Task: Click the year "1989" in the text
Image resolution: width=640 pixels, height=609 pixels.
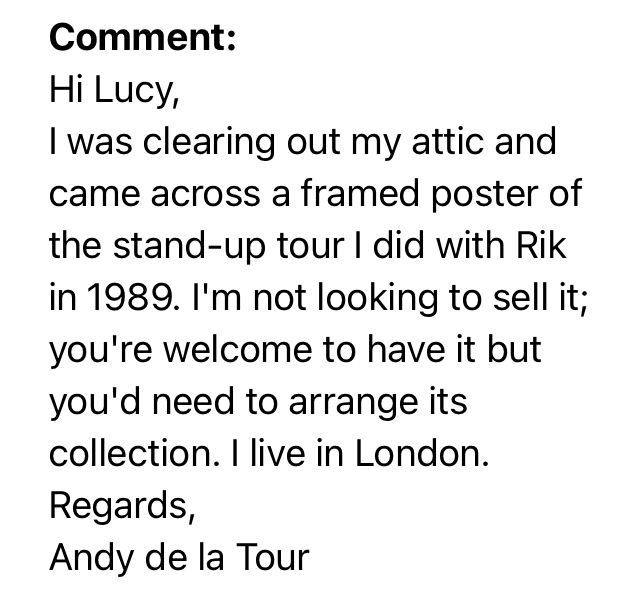Action: [x=125, y=298]
